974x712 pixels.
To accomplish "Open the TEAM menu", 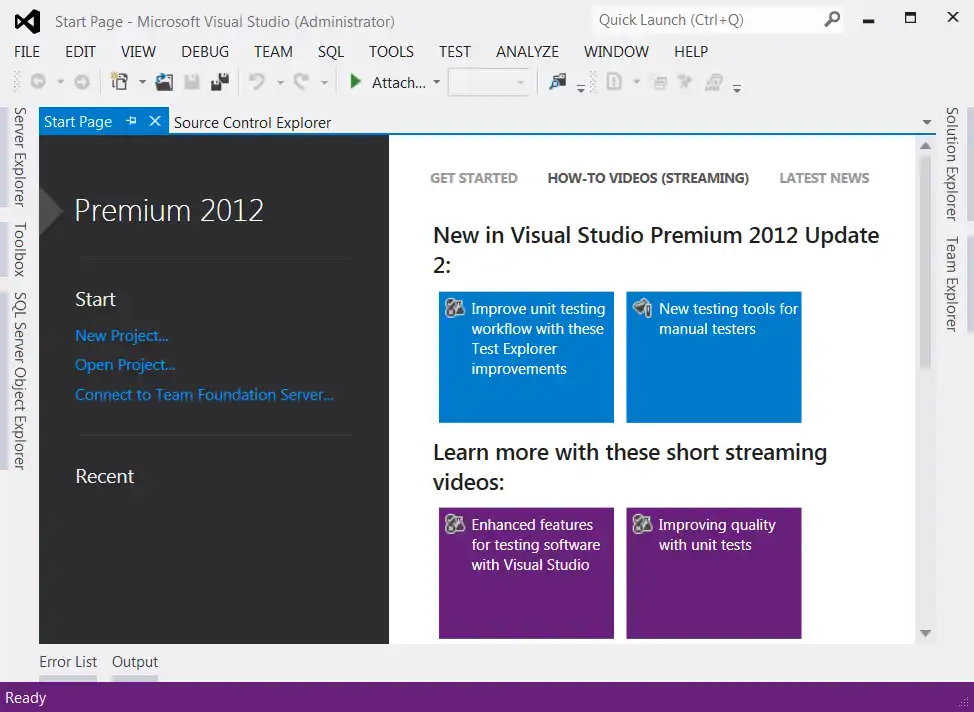I will pos(273,52).
